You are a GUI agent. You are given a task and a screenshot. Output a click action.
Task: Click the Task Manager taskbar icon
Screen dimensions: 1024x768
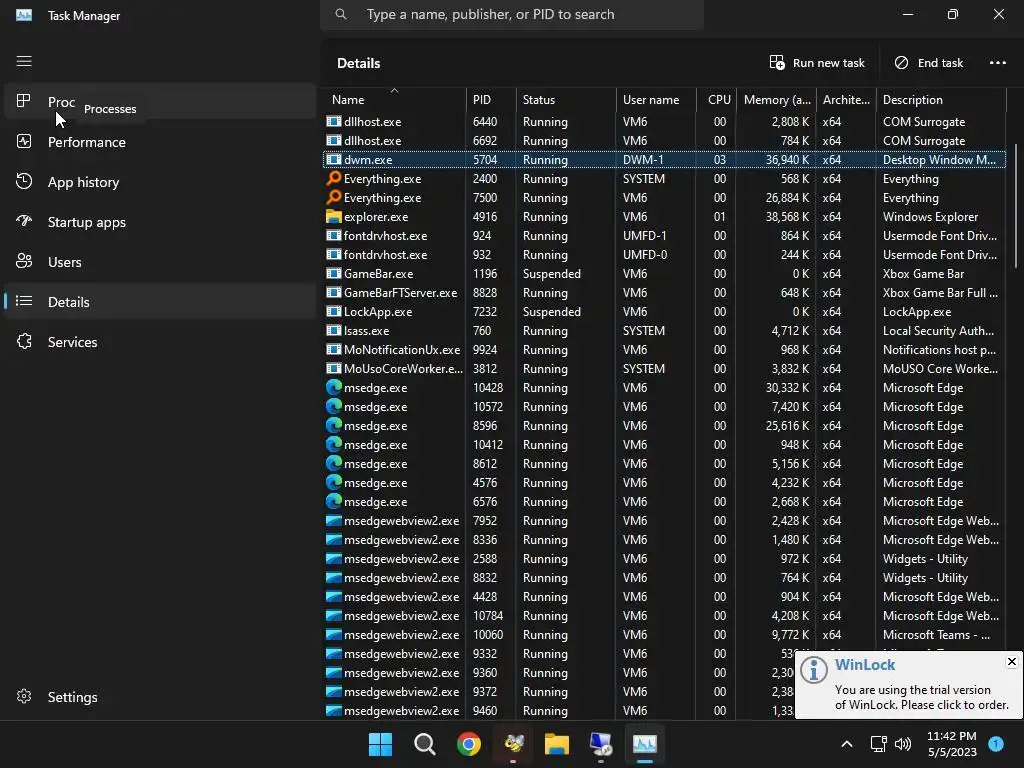[645, 744]
